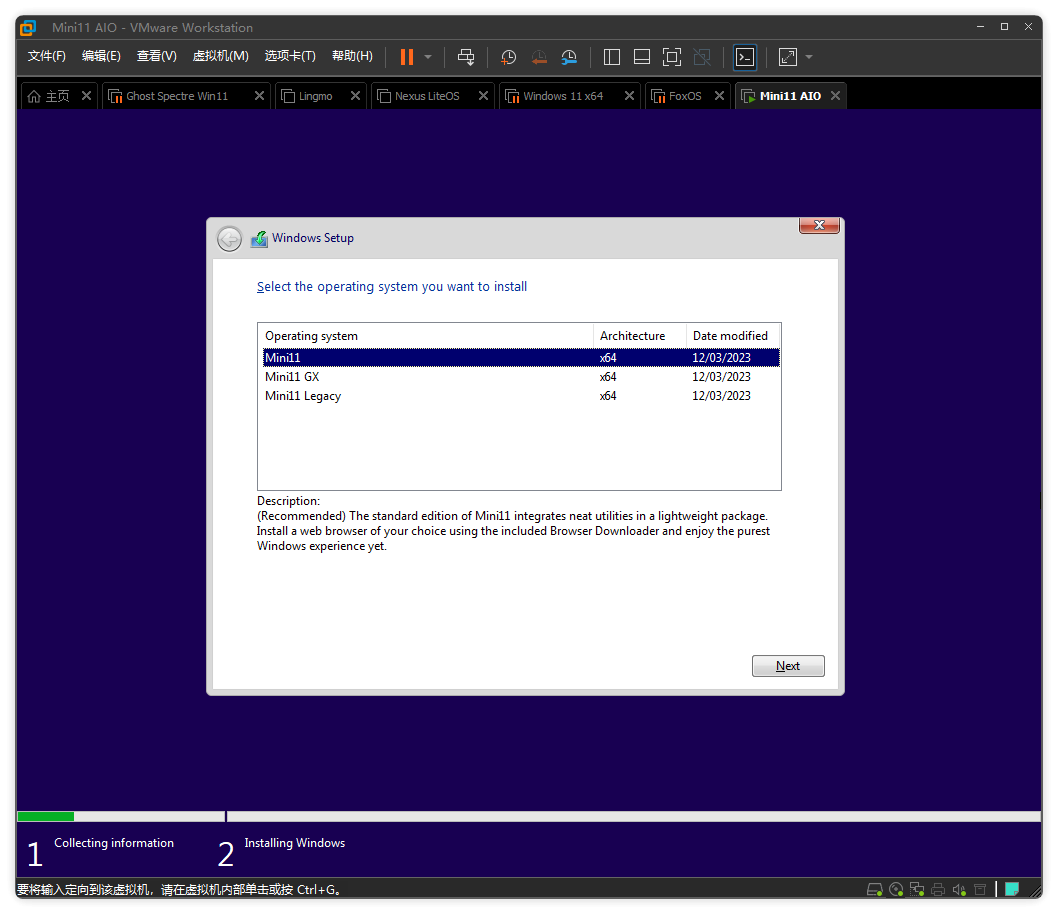Pause the virtual machine with the orange button
Viewport: 1058px width, 914px height.
click(406, 57)
